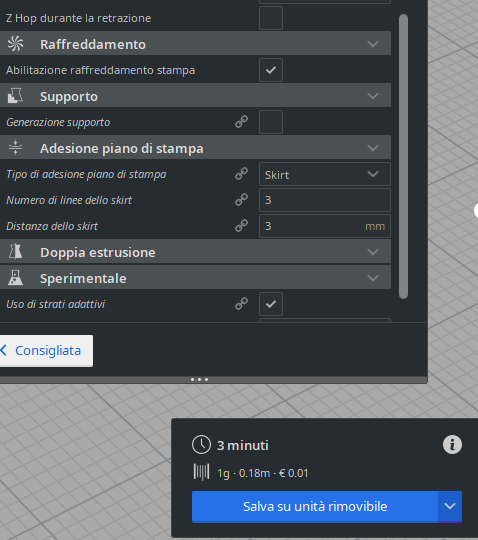Open save options arrow next to Salva button
Screen dimensions: 478x540
click(450, 507)
